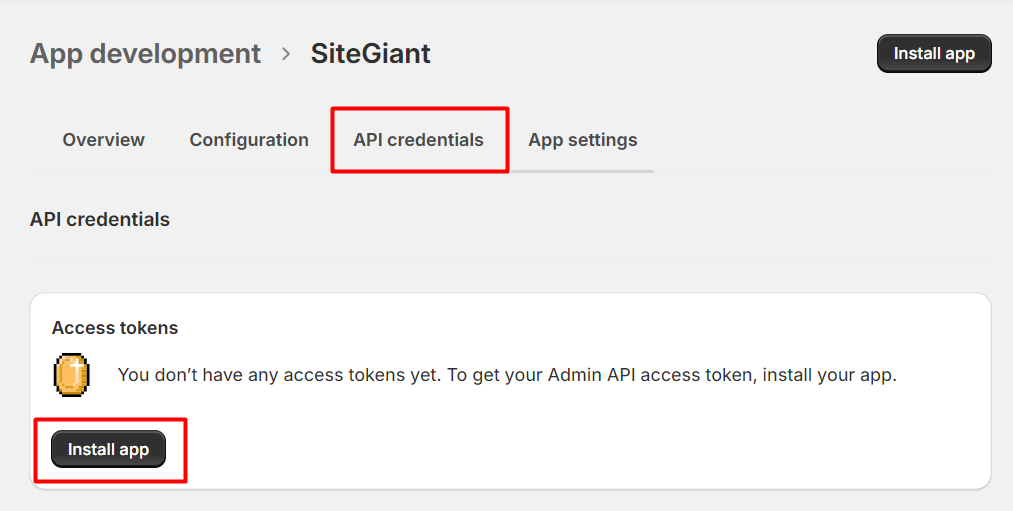Click Install app under Access tokens

[108, 450]
